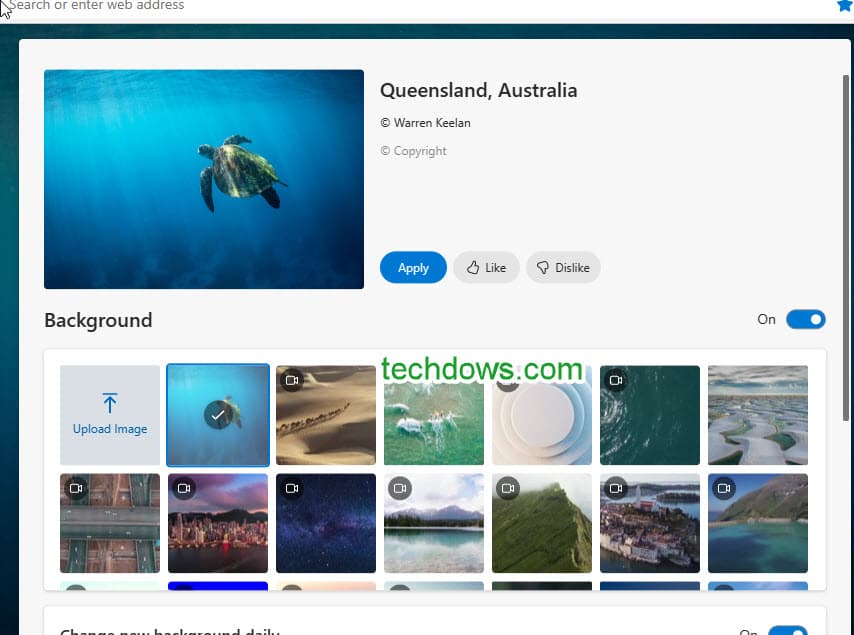The image size is (854, 635).
Task: Turn off the Background toggle
Action: point(805,320)
